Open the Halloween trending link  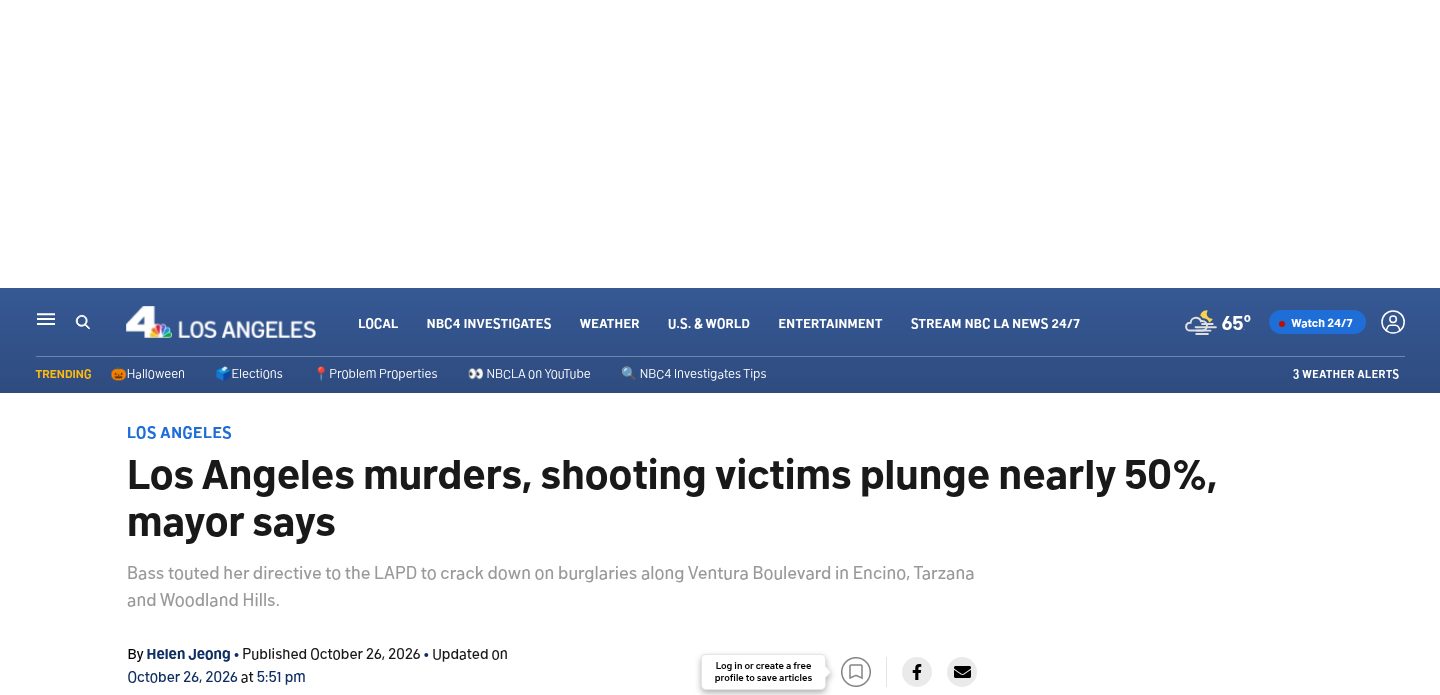click(148, 374)
